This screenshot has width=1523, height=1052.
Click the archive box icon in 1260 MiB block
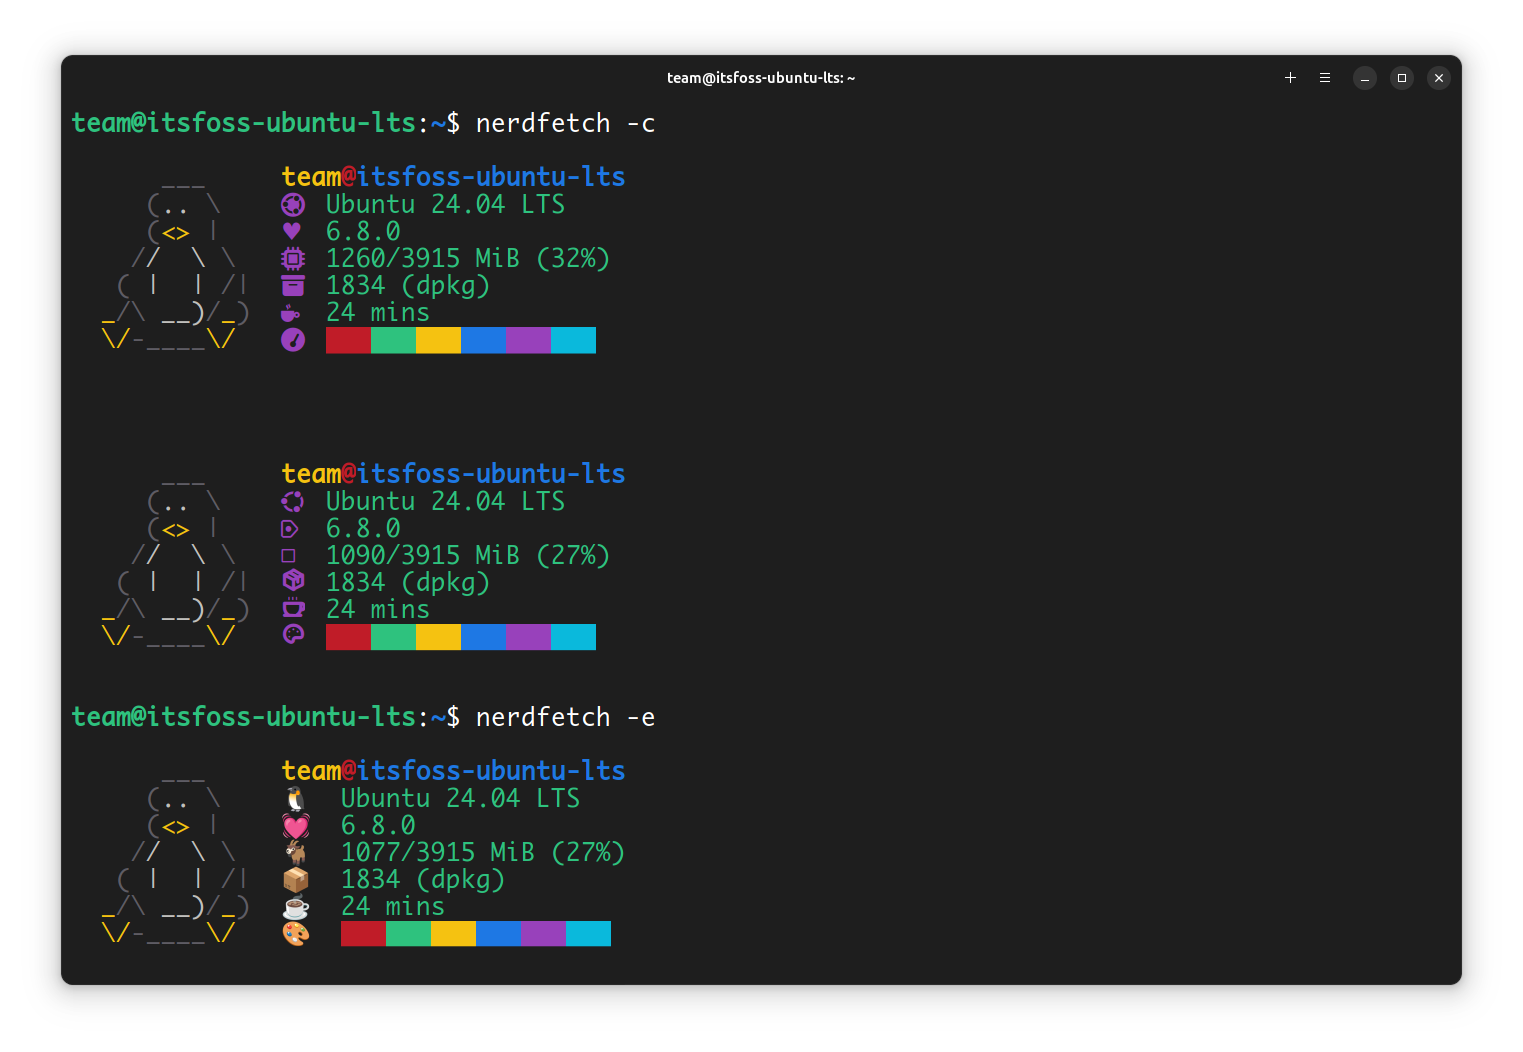(293, 286)
